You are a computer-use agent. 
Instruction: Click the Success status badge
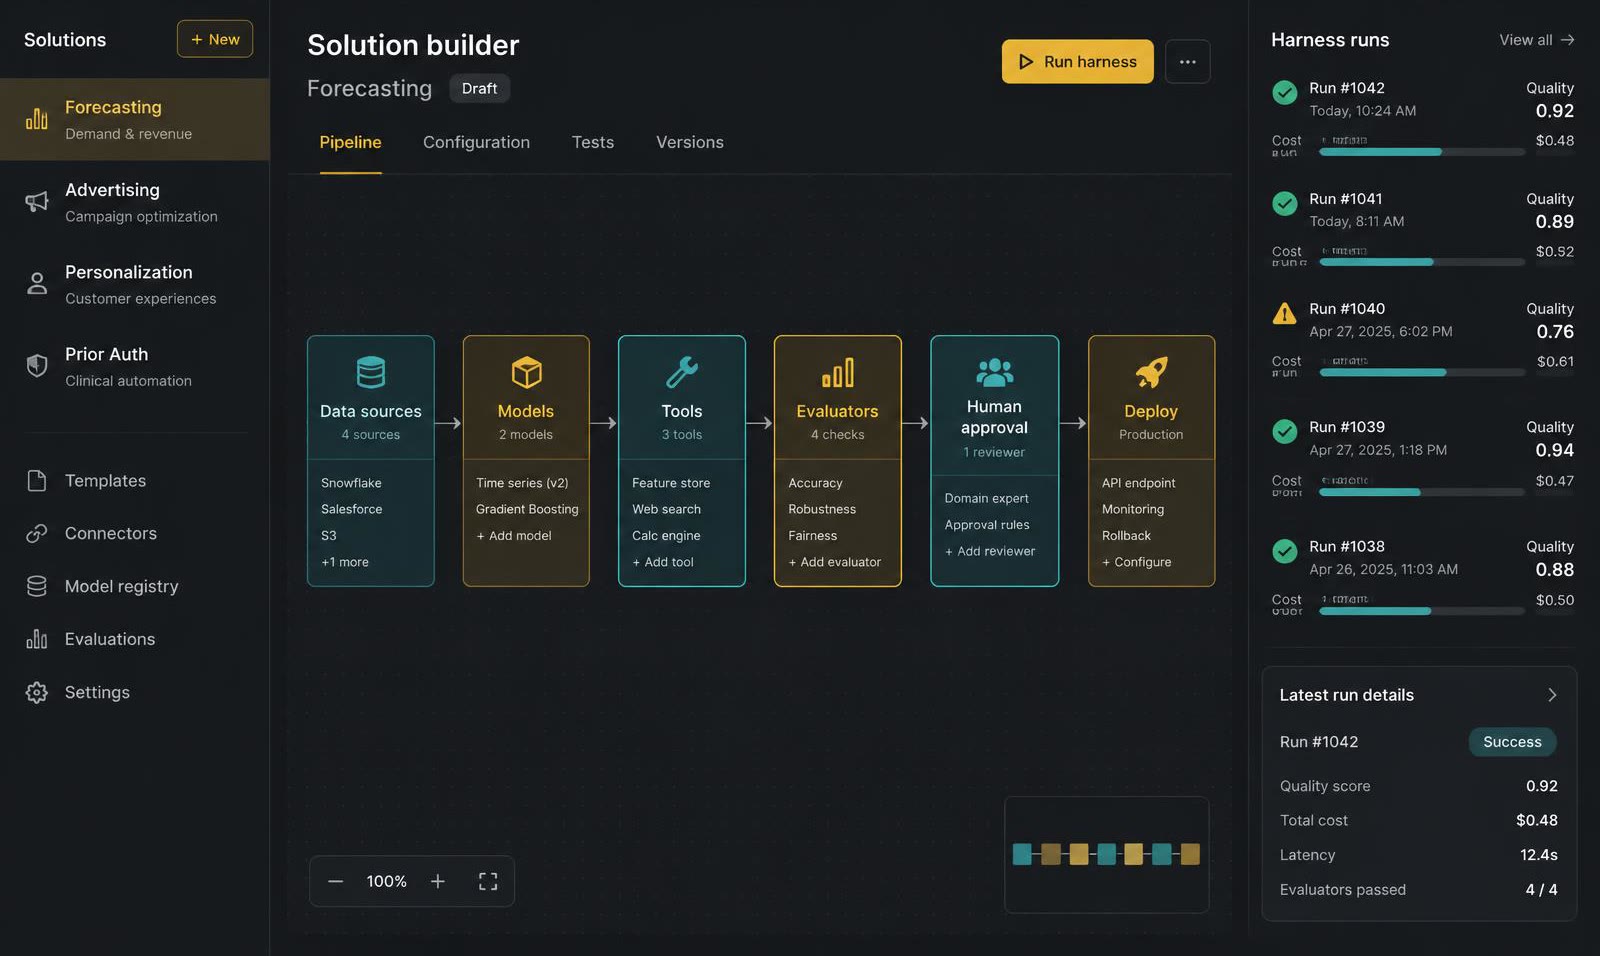pyautogui.click(x=1513, y=742)
